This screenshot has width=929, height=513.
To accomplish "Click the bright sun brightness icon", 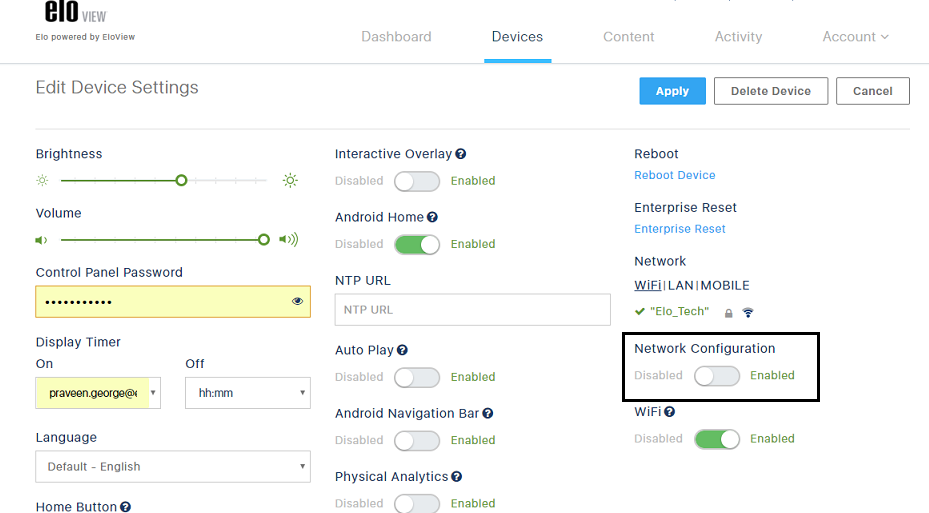I will pos(290,180).
